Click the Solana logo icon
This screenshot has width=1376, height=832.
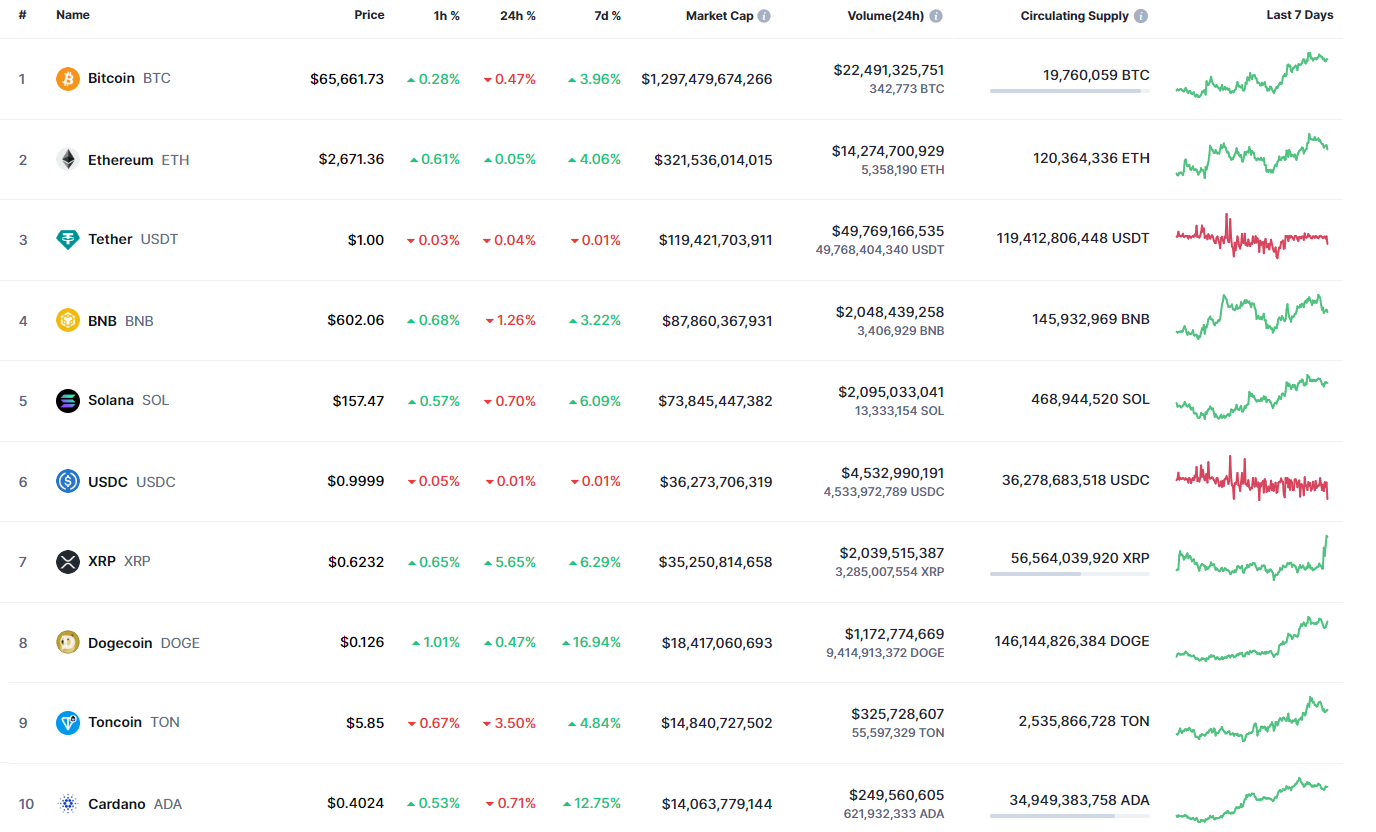pyautogui.click(x=68, y=401)
